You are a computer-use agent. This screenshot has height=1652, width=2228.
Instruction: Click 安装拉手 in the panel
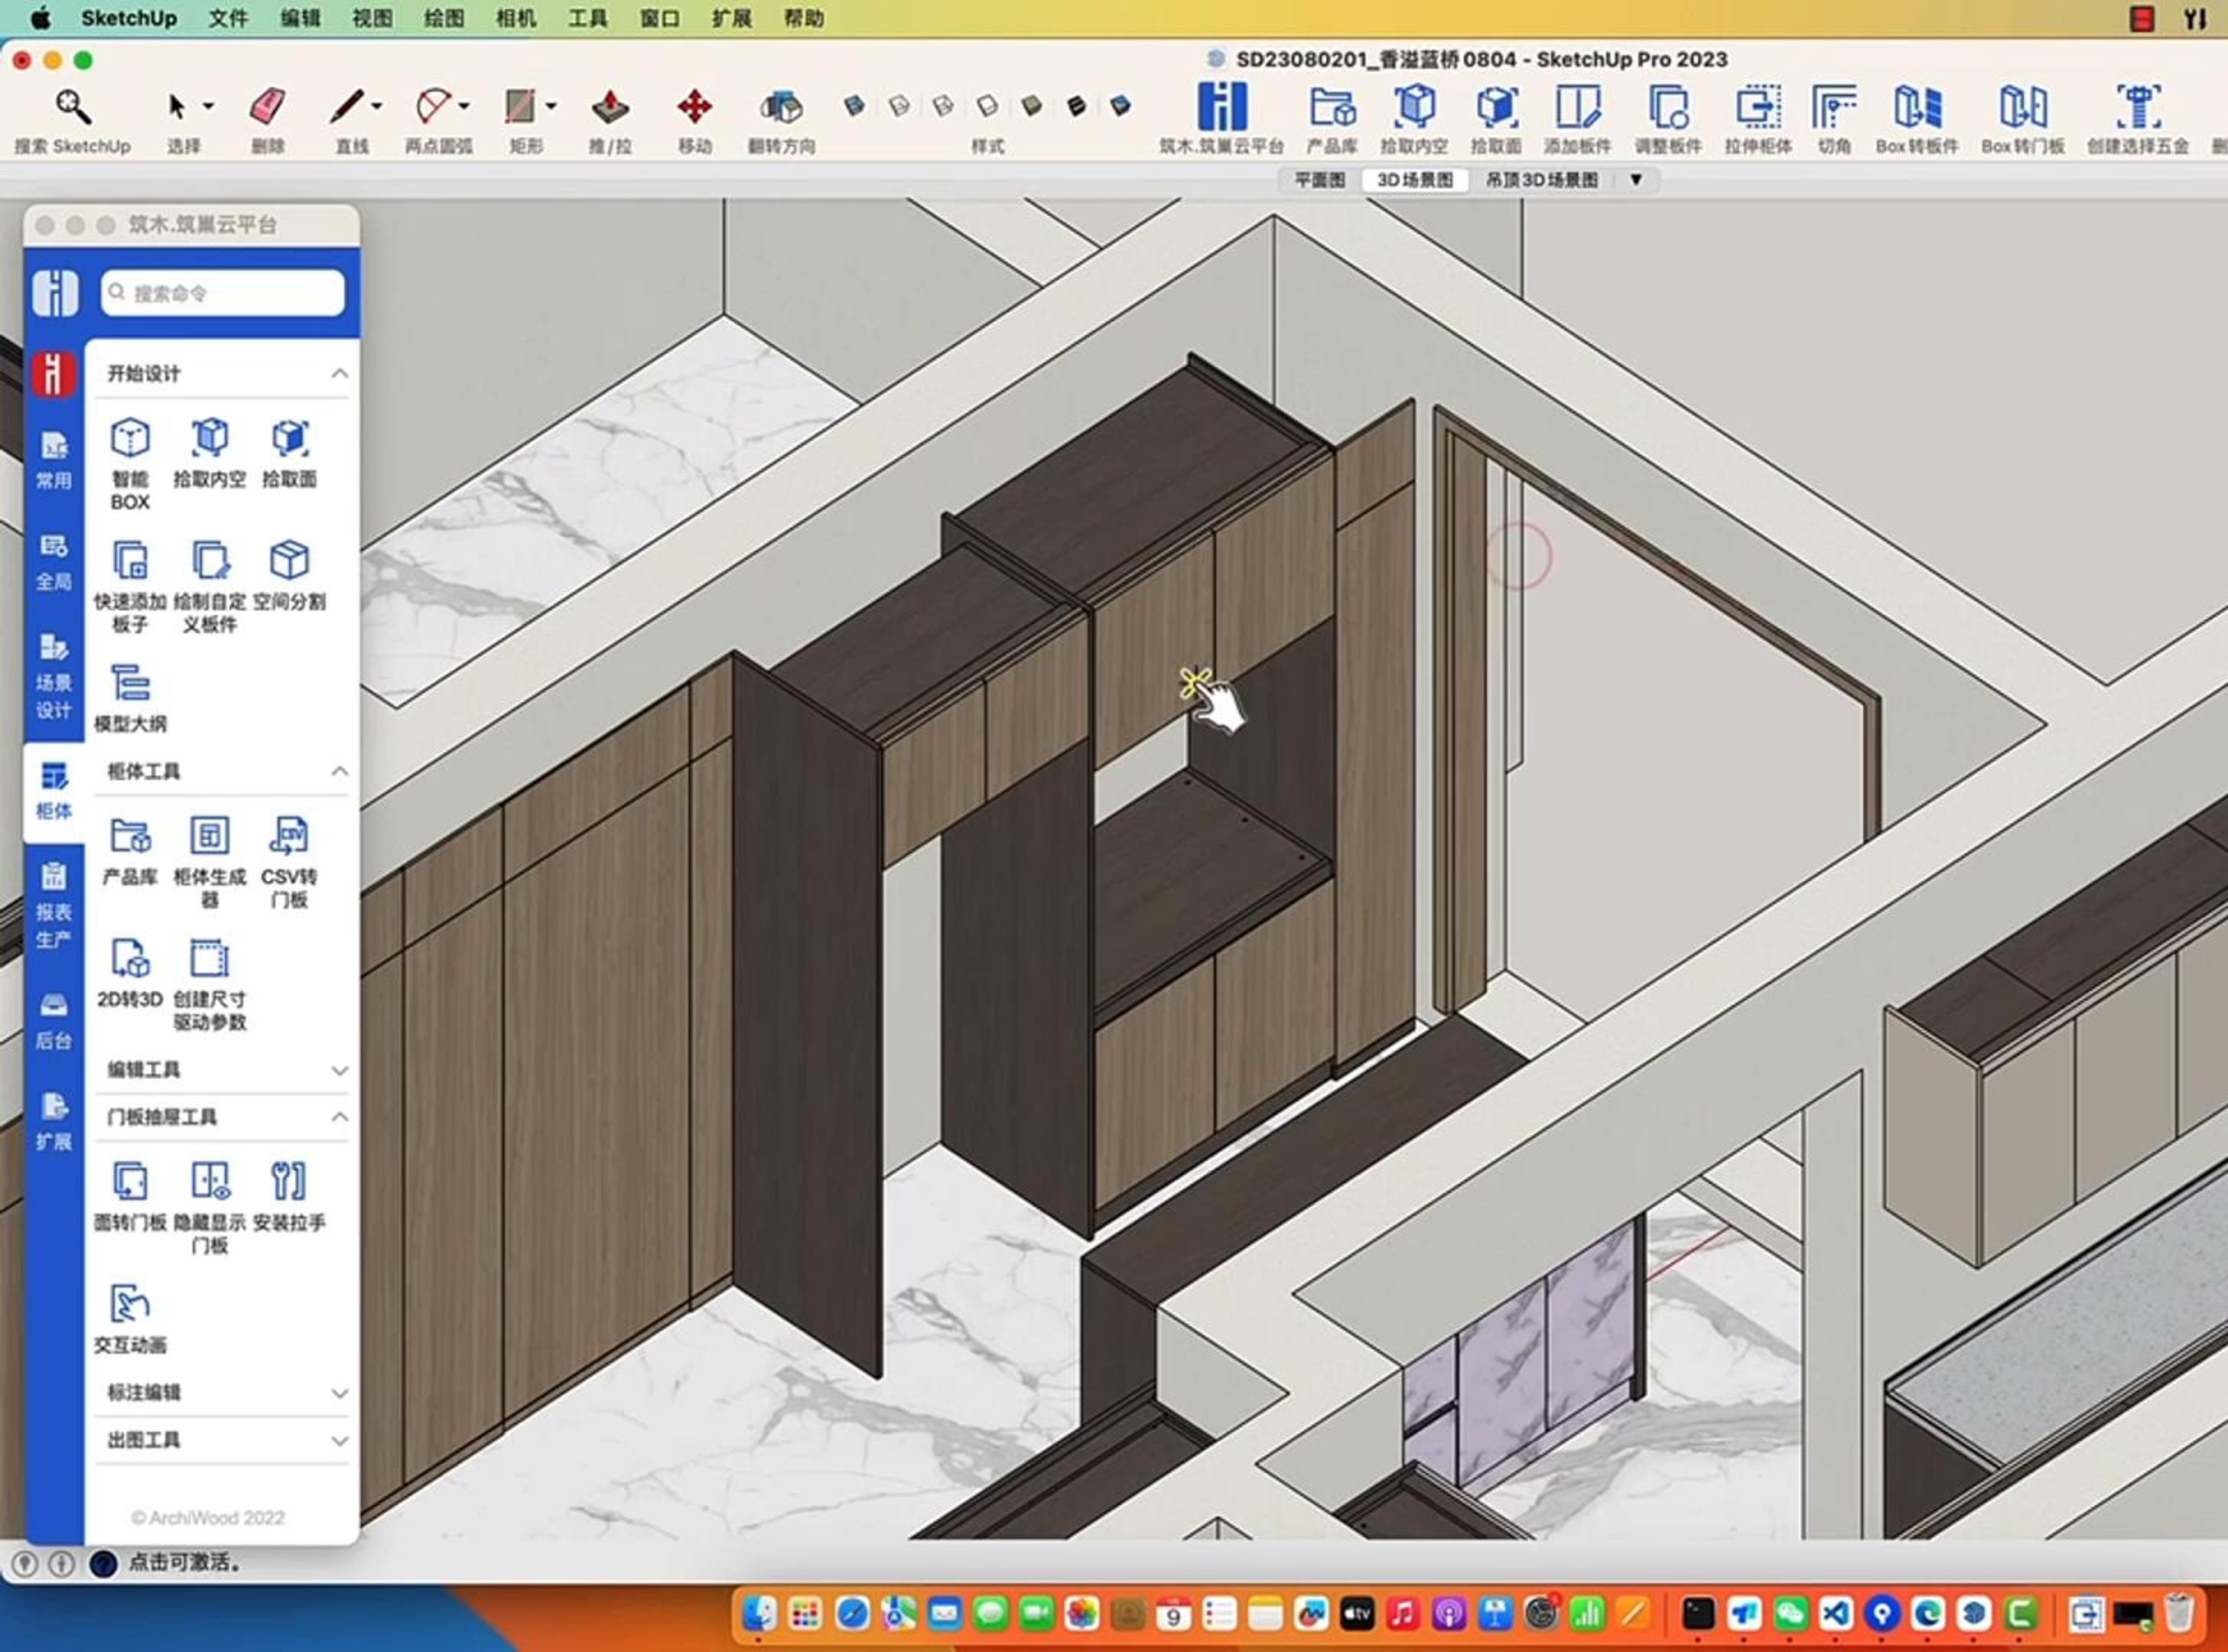click(x=290, y=1196)
